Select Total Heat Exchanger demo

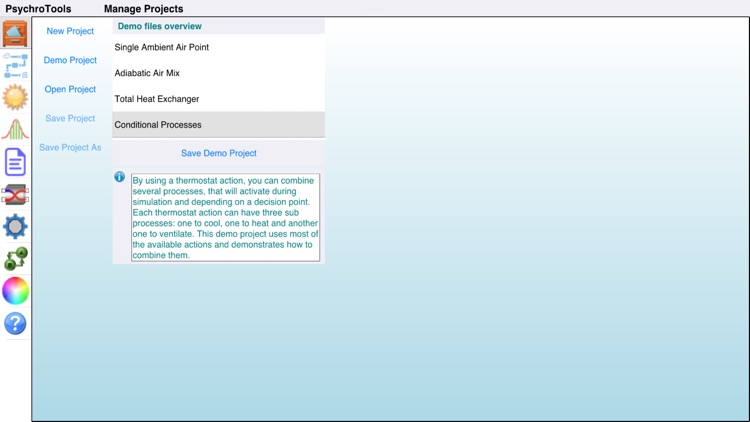point(219,99)
